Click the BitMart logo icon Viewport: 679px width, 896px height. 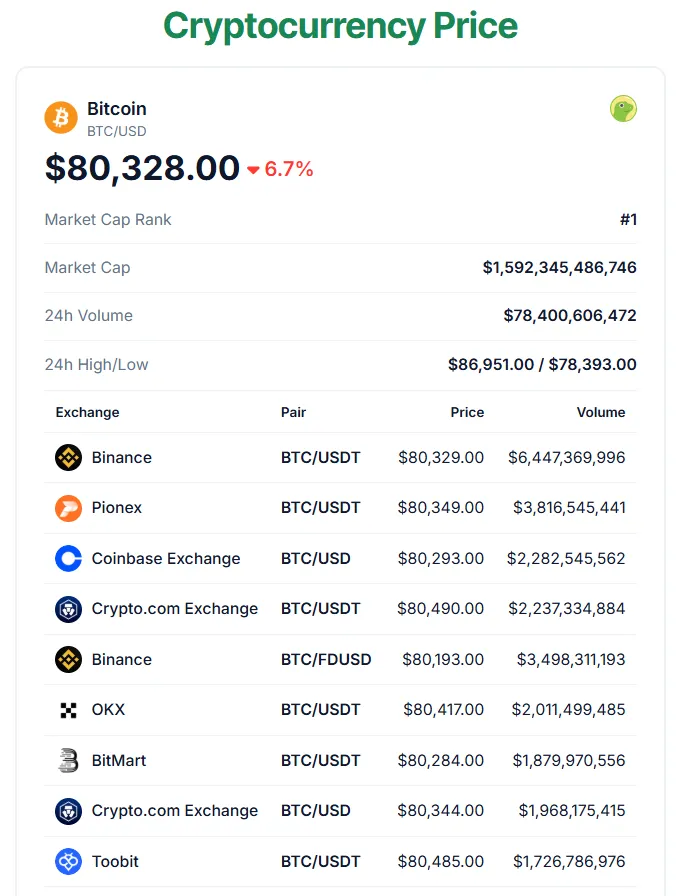pos(68,760)
